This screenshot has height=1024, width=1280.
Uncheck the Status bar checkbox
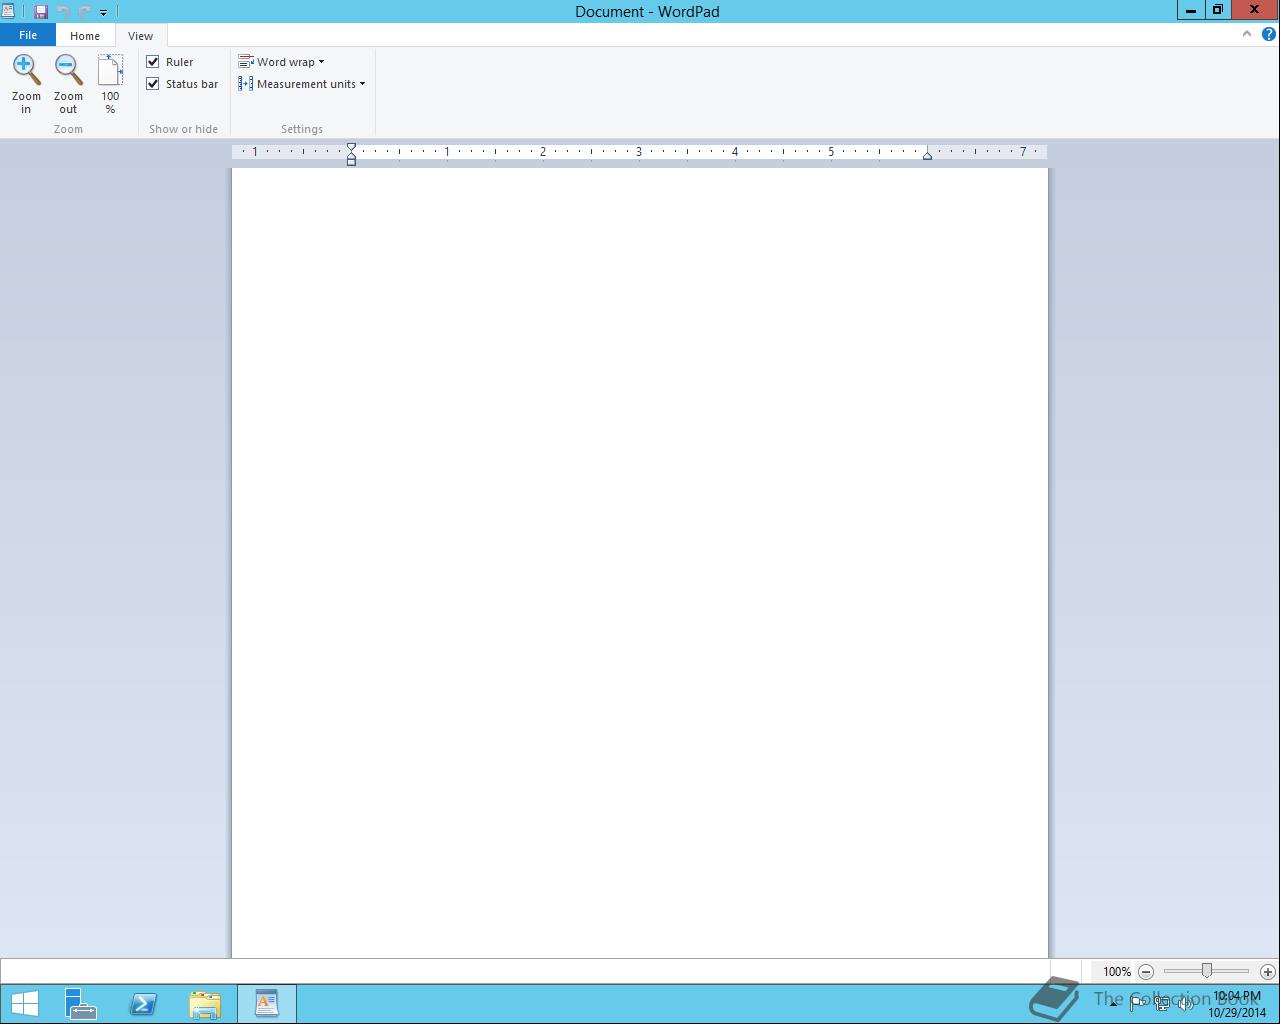tap(153, 84)
